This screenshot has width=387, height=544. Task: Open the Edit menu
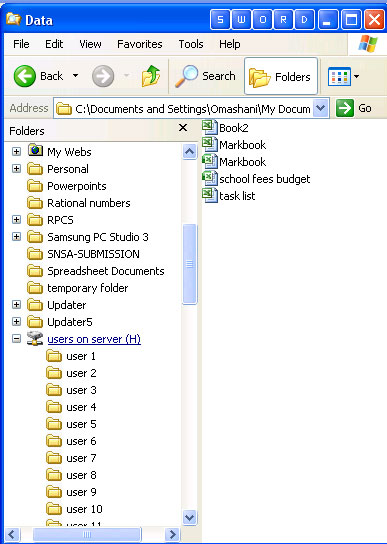pos(54,44)
